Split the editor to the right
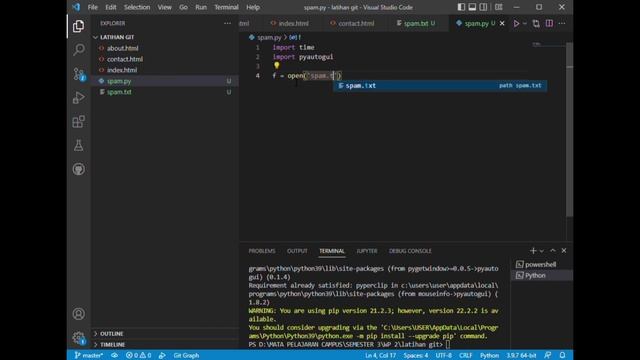This screenshot has width=640, height=360. tap(549, 24)
